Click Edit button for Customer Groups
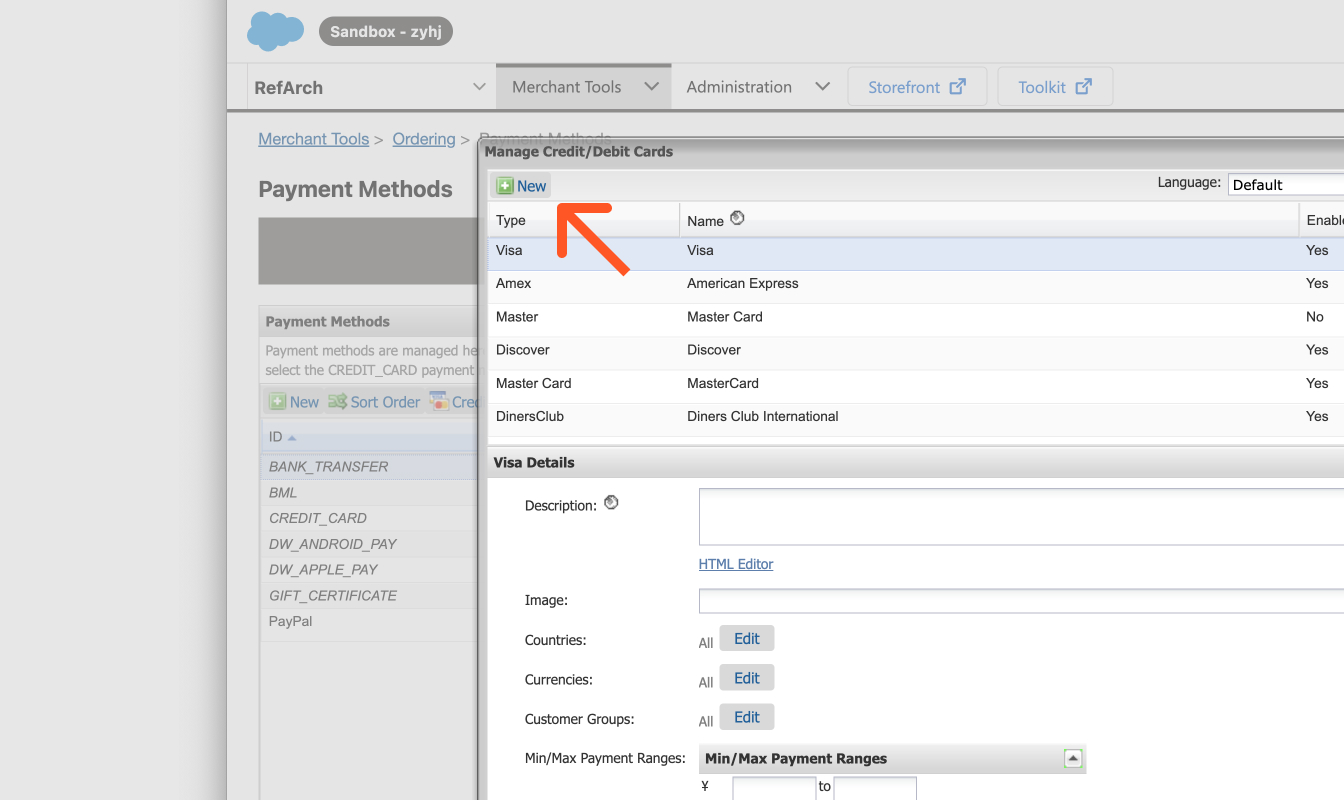Image resolution: width=1344 pixels, height=800 pixels. pos(747,717)
